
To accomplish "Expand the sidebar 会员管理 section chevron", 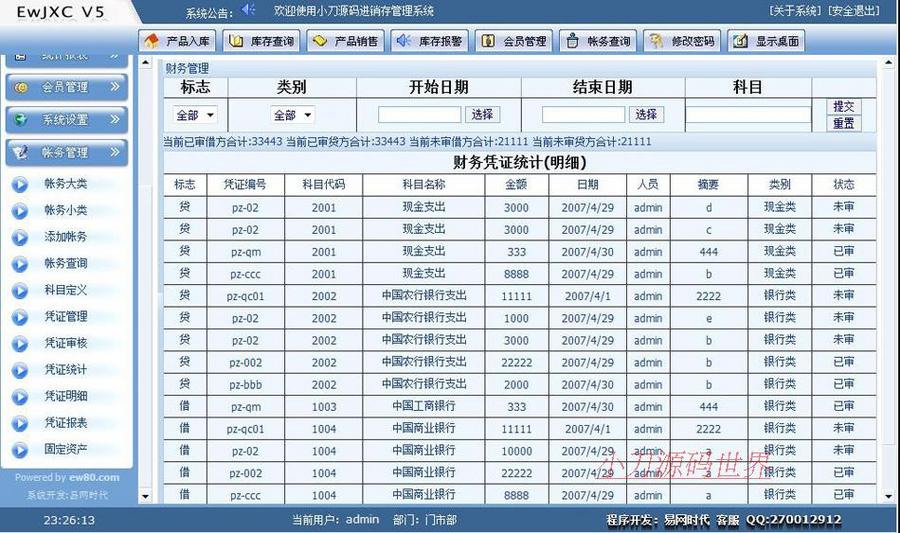I will (x=115, y=87).
